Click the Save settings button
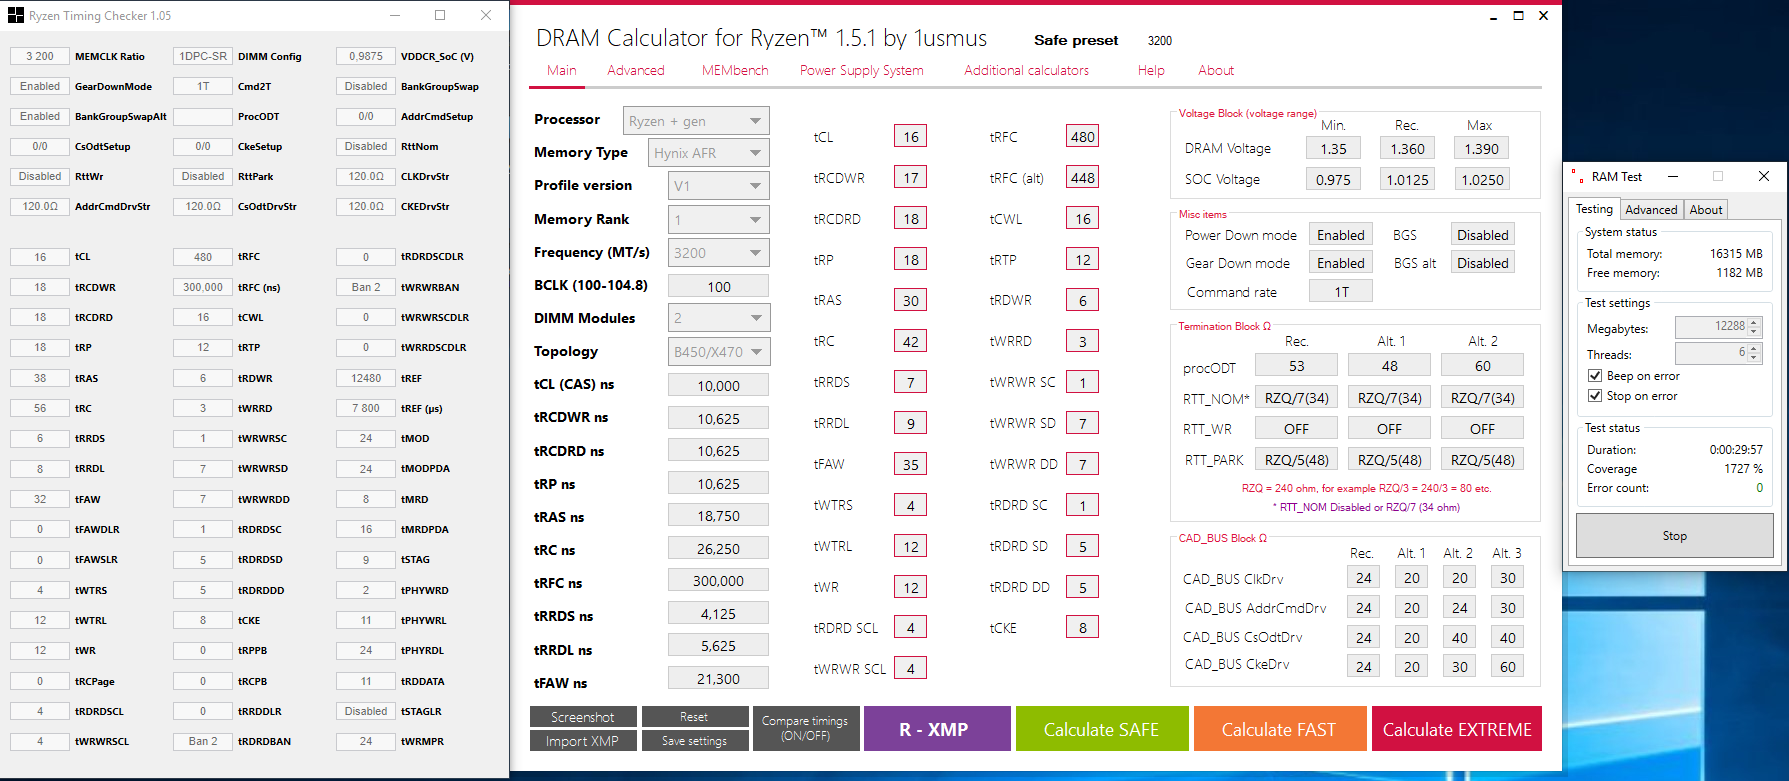 (694, 741)
